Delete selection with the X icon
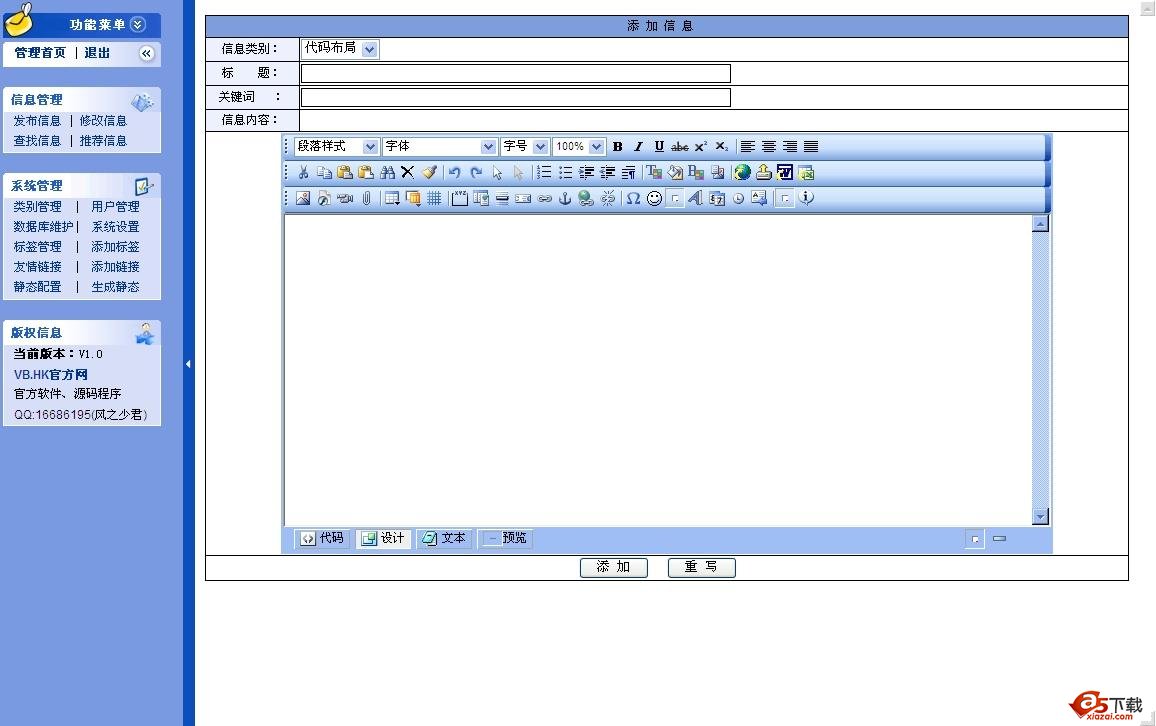Screen dimensions: 1156x726 (x=408, y=172)
